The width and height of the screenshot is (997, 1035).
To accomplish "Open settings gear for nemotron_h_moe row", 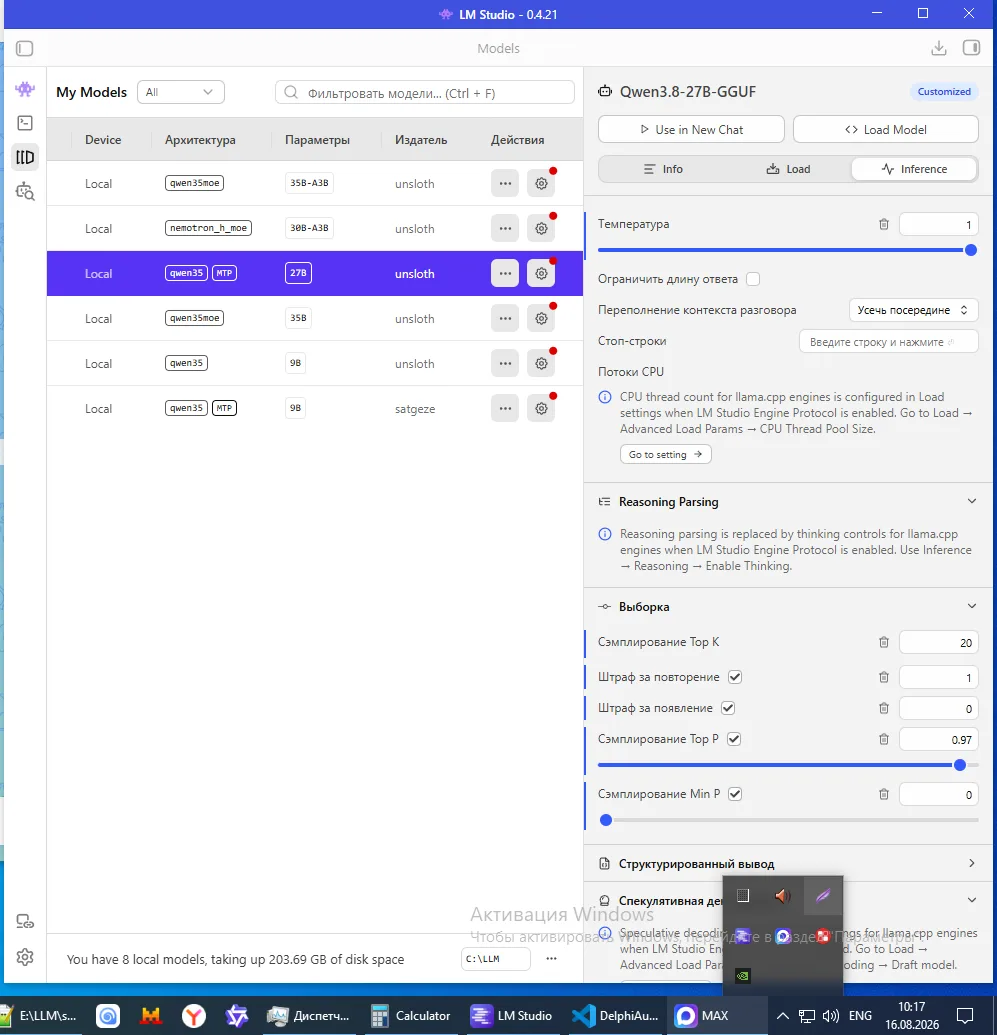I will pos(541,228).
